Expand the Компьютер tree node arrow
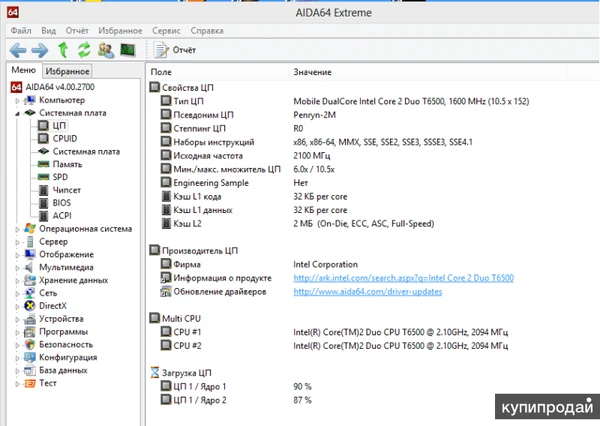 (x=17, y=101)
